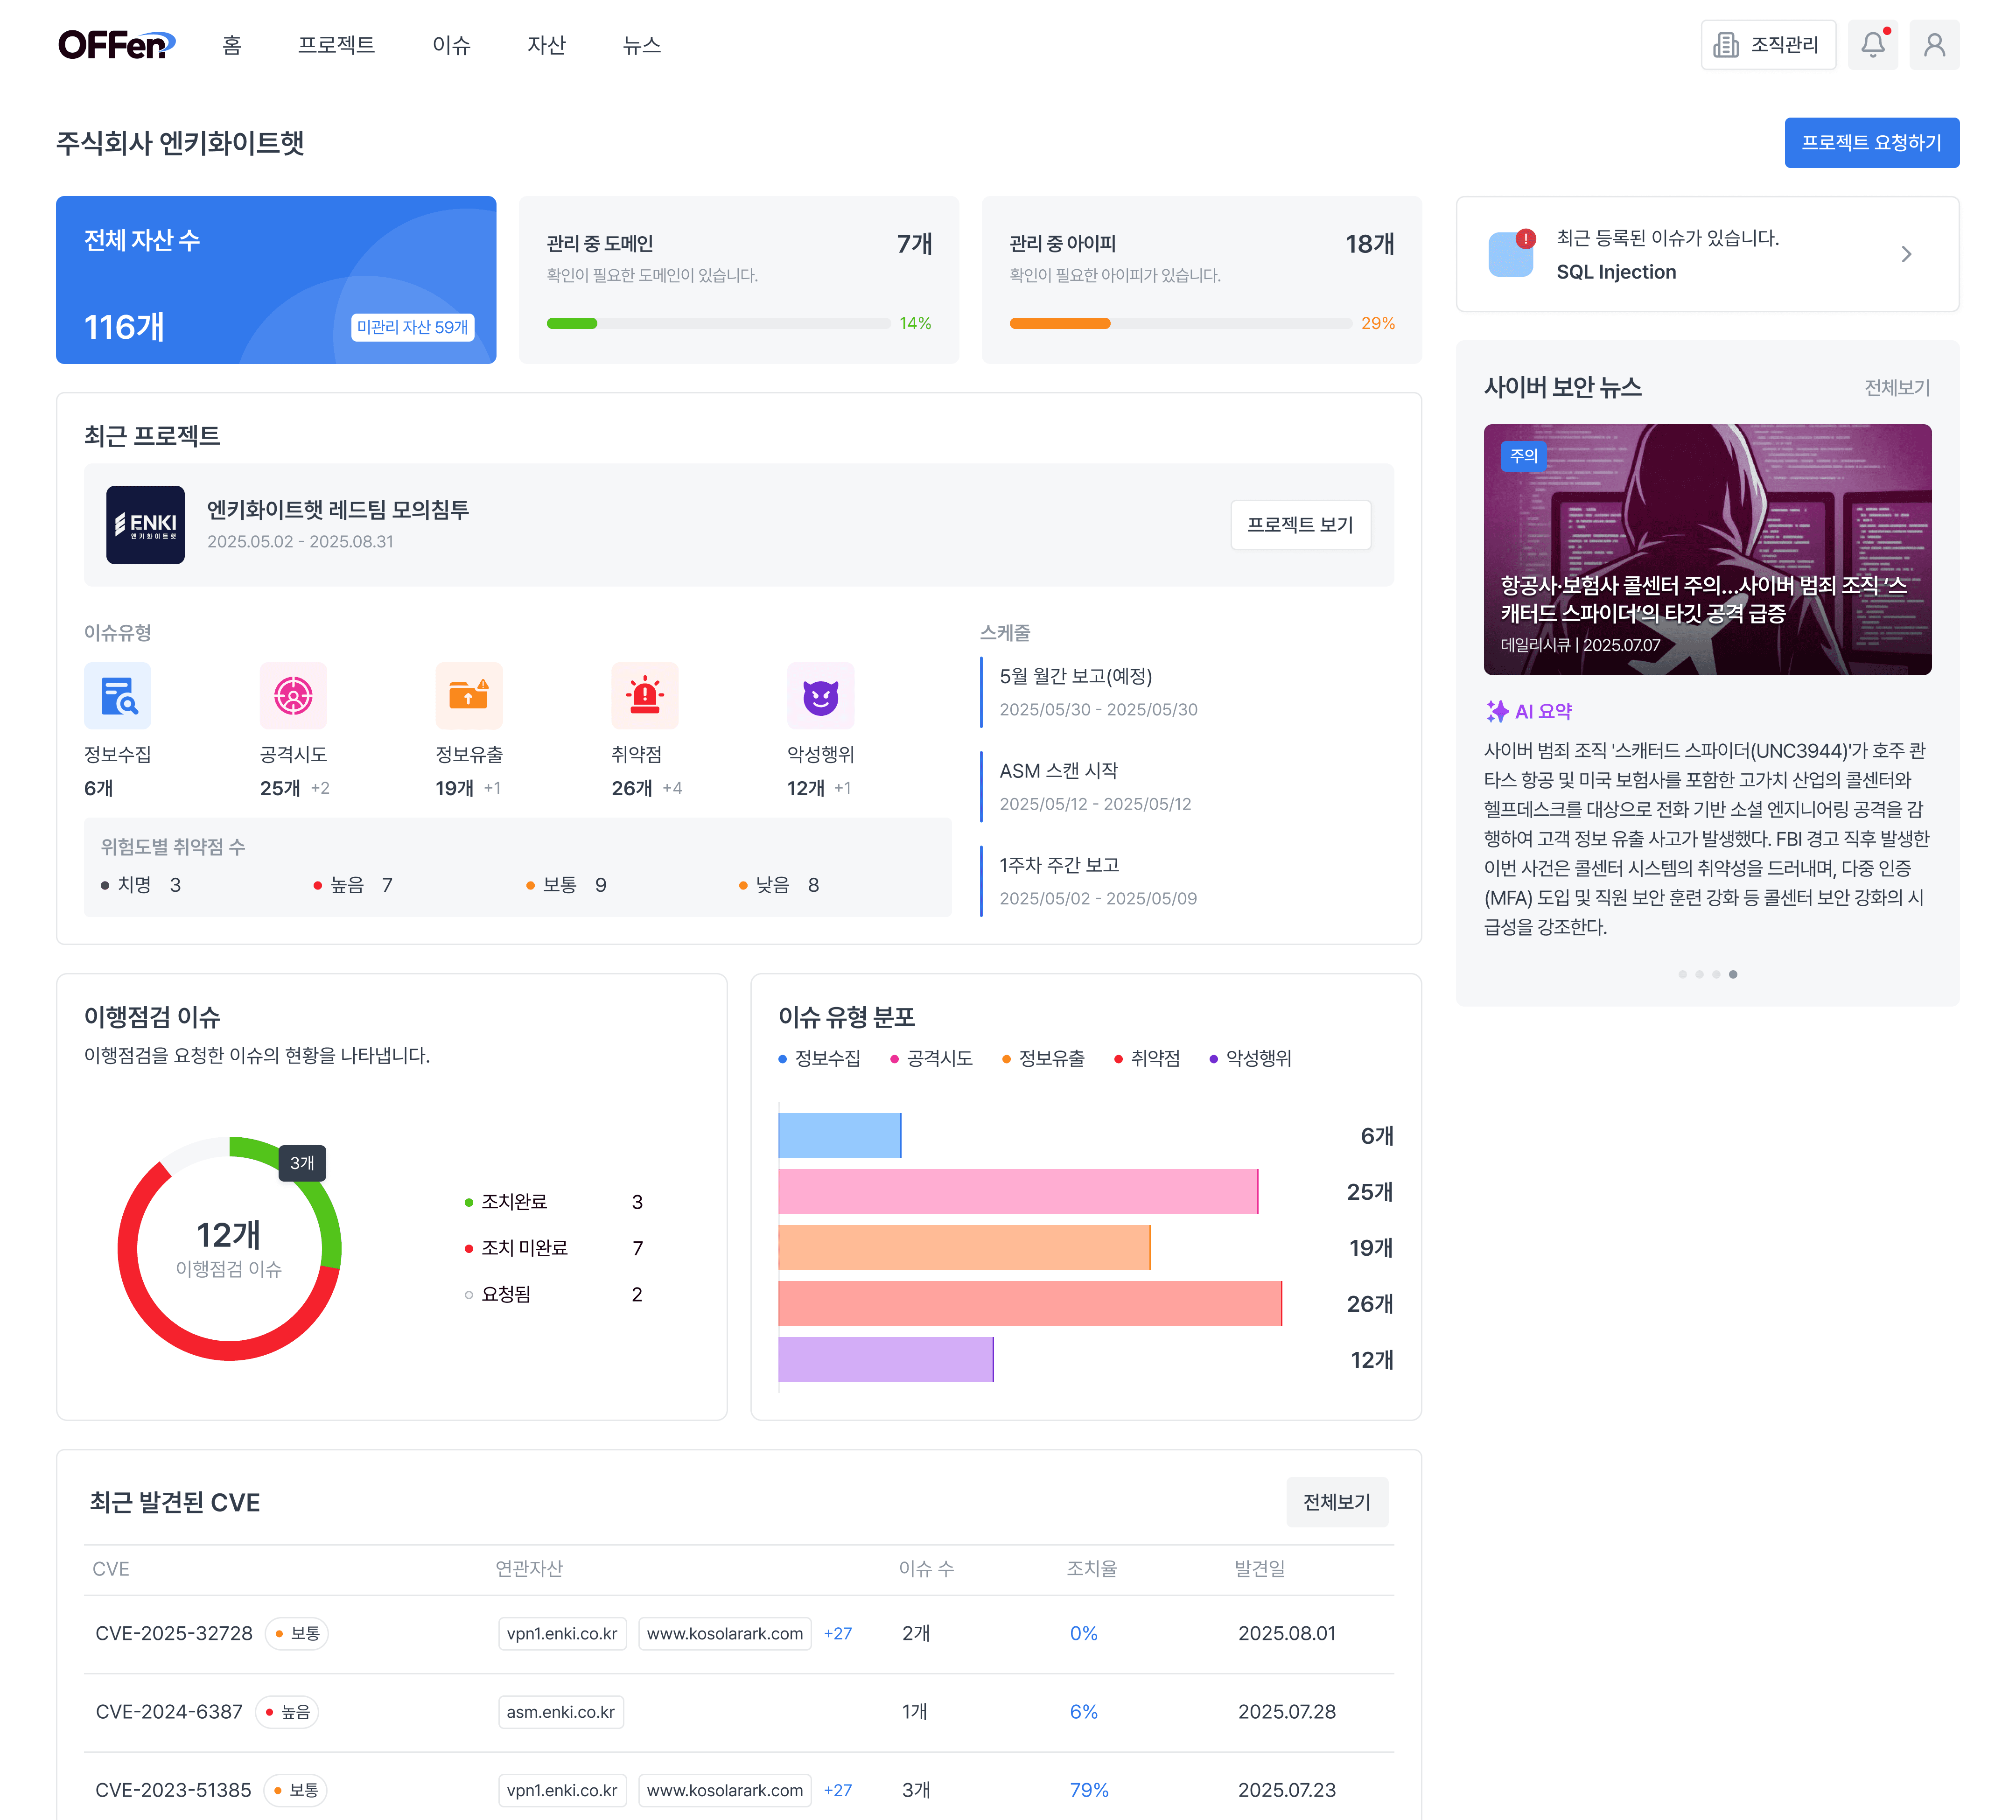This screenshot has width=2016, height=1820.
Task: Select the last news carousel dot
Action: (x=1733, y=974)
